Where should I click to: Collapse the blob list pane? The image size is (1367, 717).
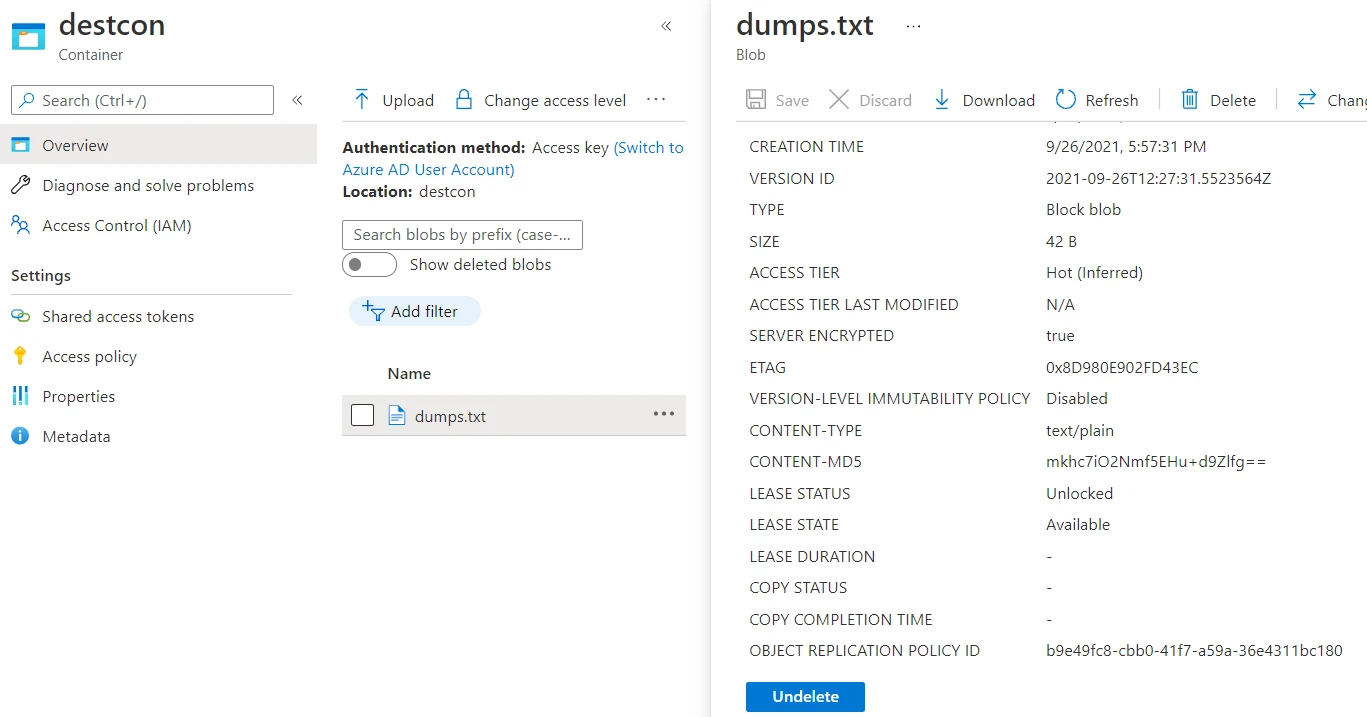coord(666,27)
